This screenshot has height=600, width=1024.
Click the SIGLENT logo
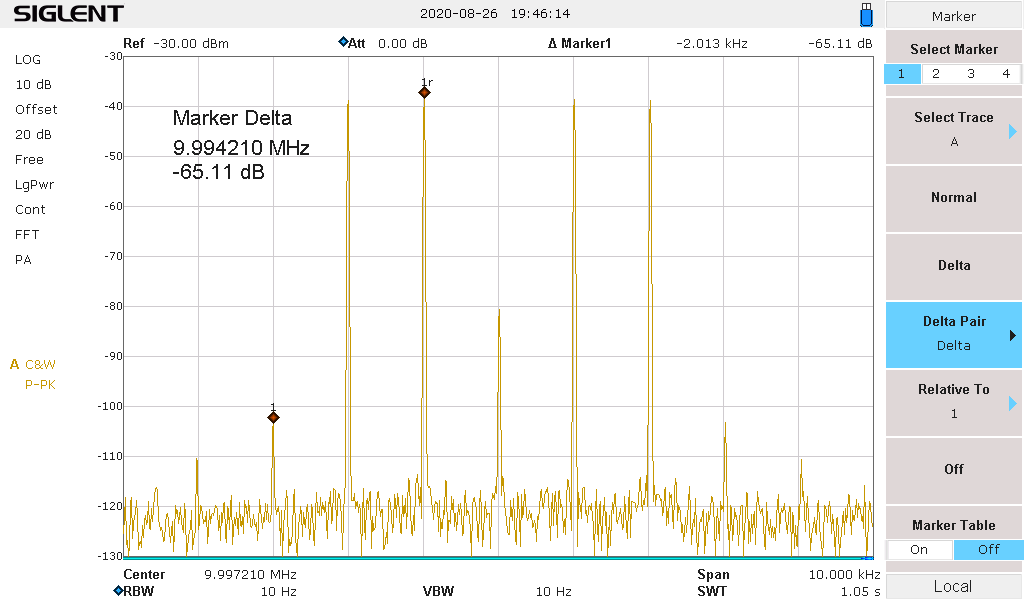point(68,14)
